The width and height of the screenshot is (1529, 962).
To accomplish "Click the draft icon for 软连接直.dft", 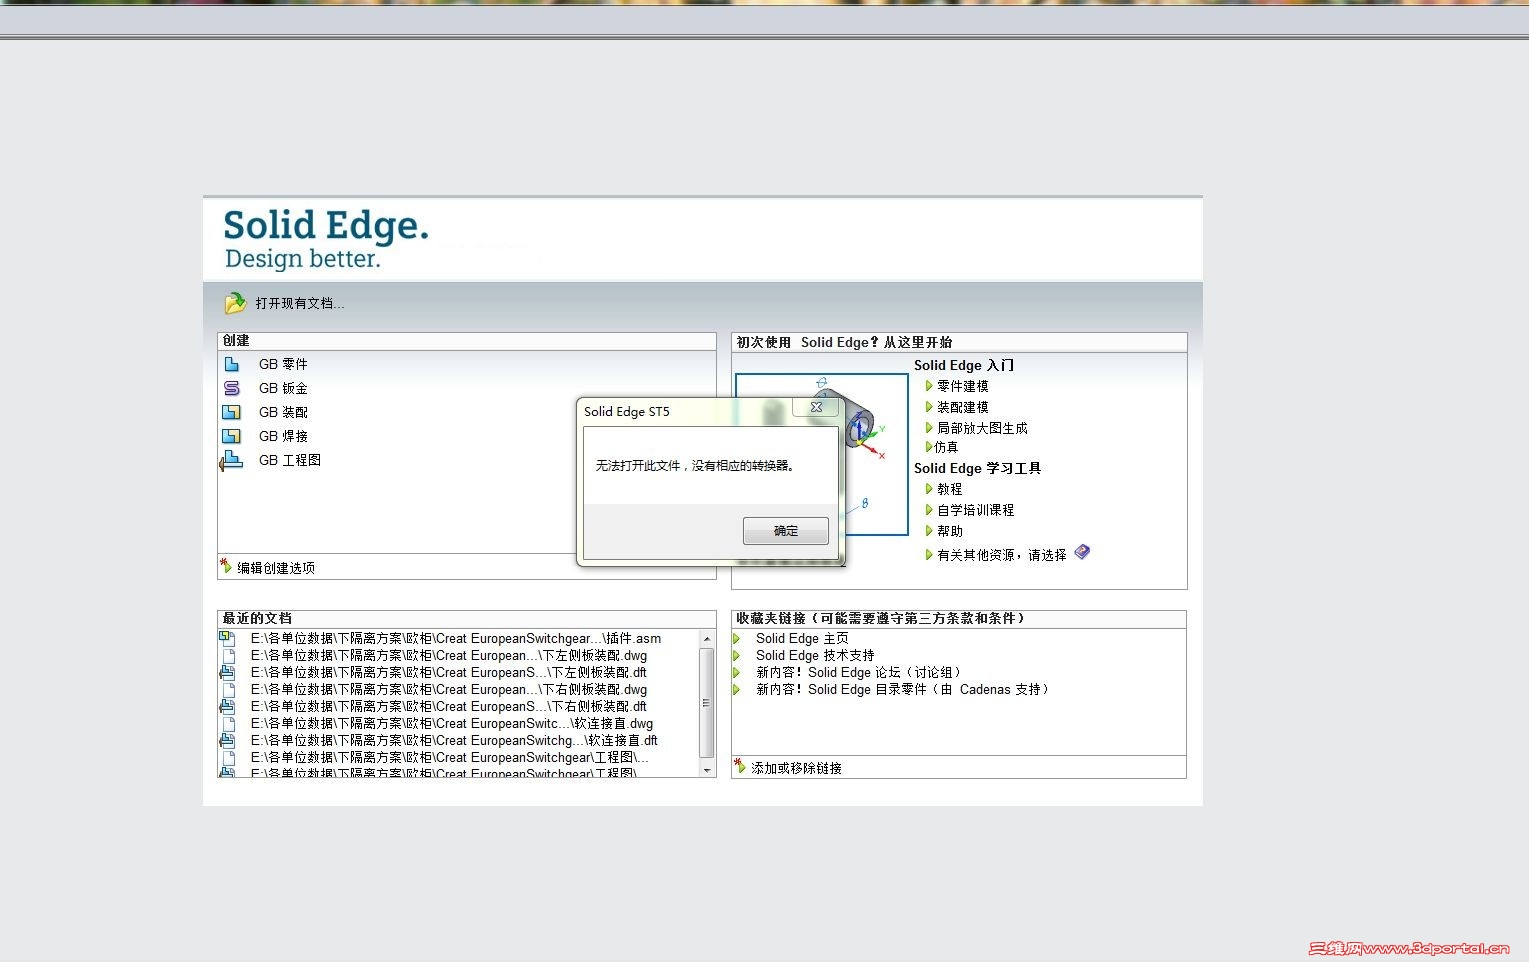I will [227, 740].
